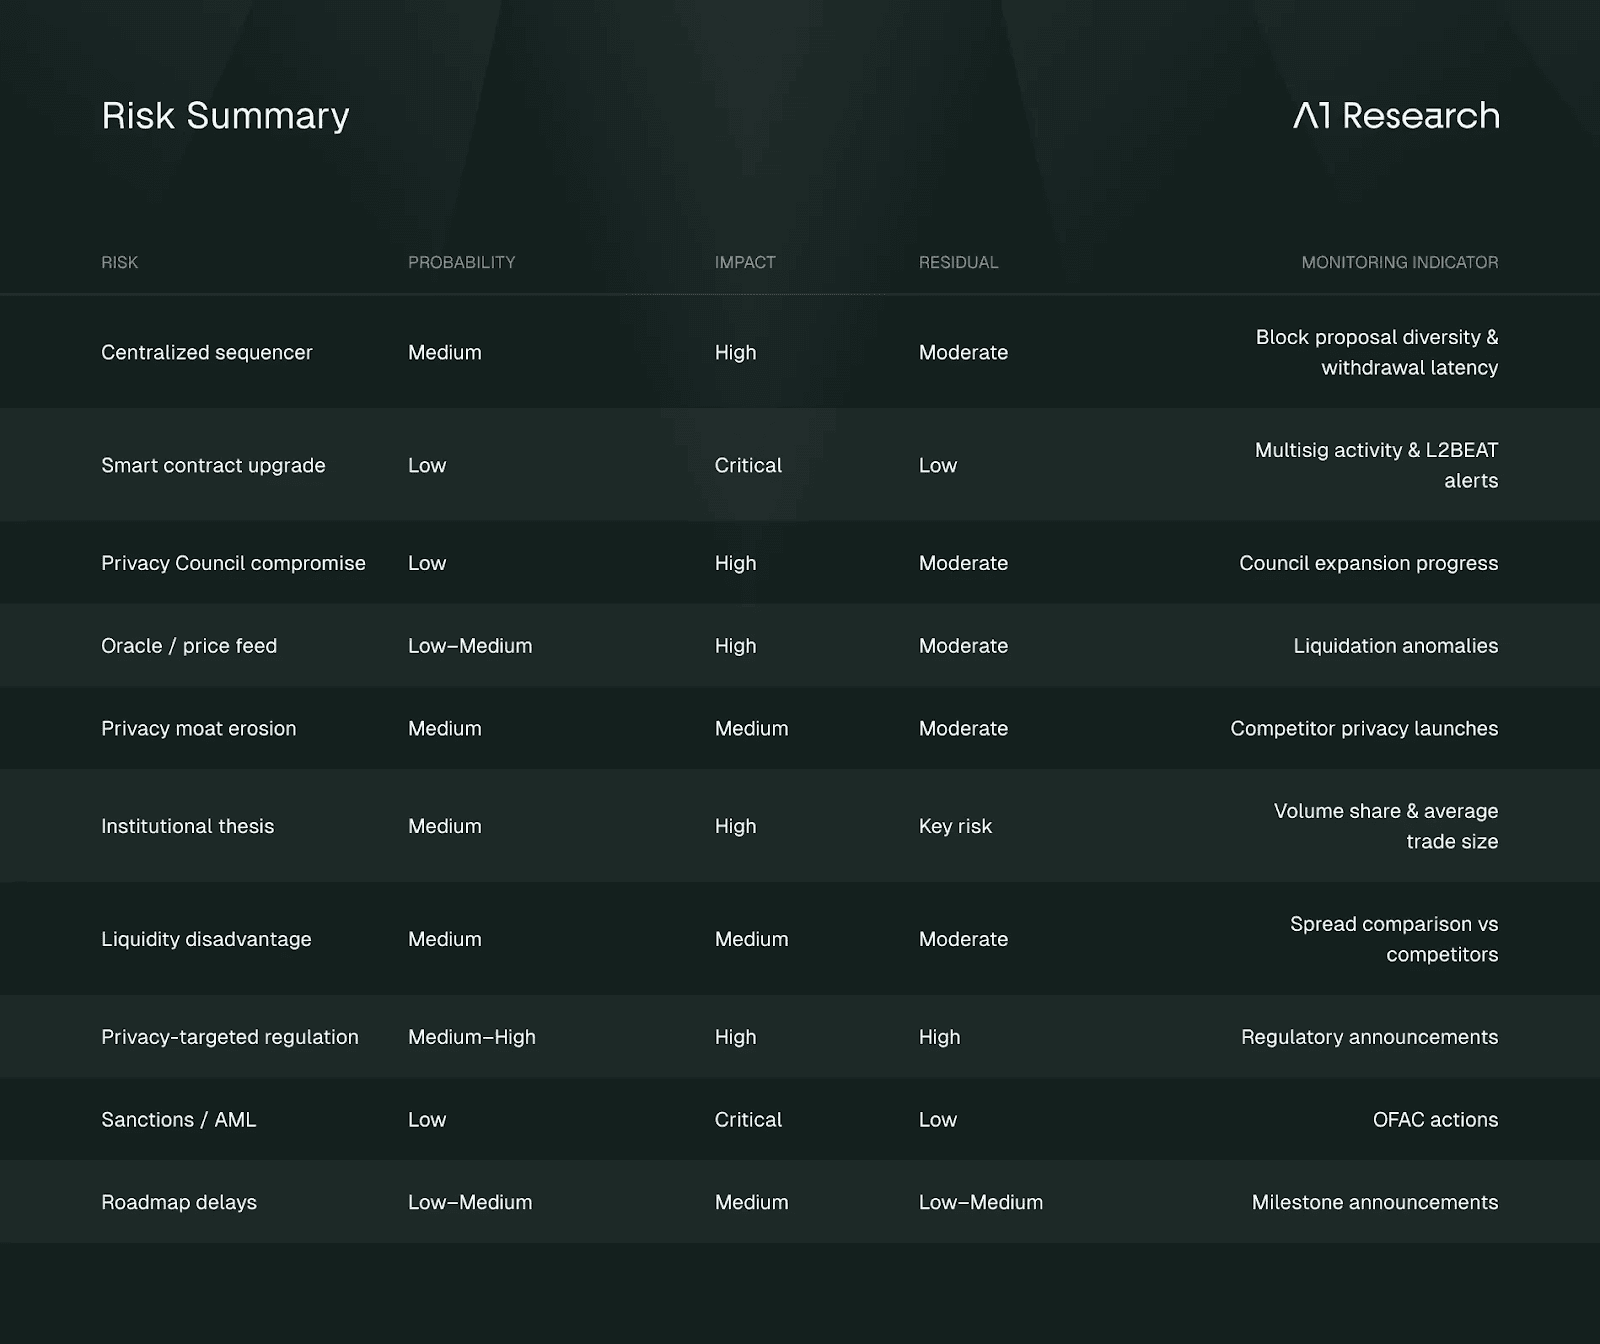Select Moderate residual in Privacy Council compromise row
Viewport: 1600px width, 1344px height.
(x=963, y=563)
